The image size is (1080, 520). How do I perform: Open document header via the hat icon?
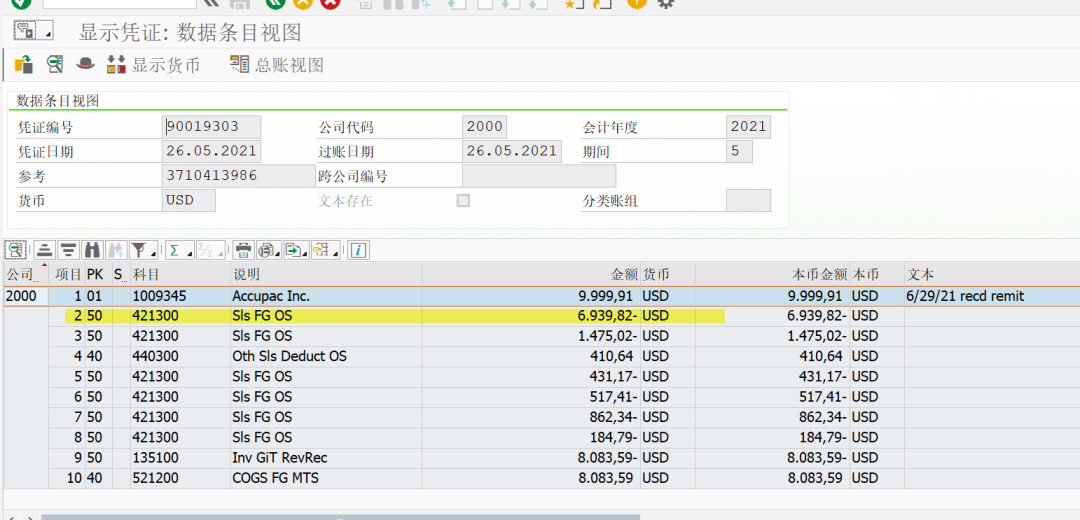click(x=85, y=64)
